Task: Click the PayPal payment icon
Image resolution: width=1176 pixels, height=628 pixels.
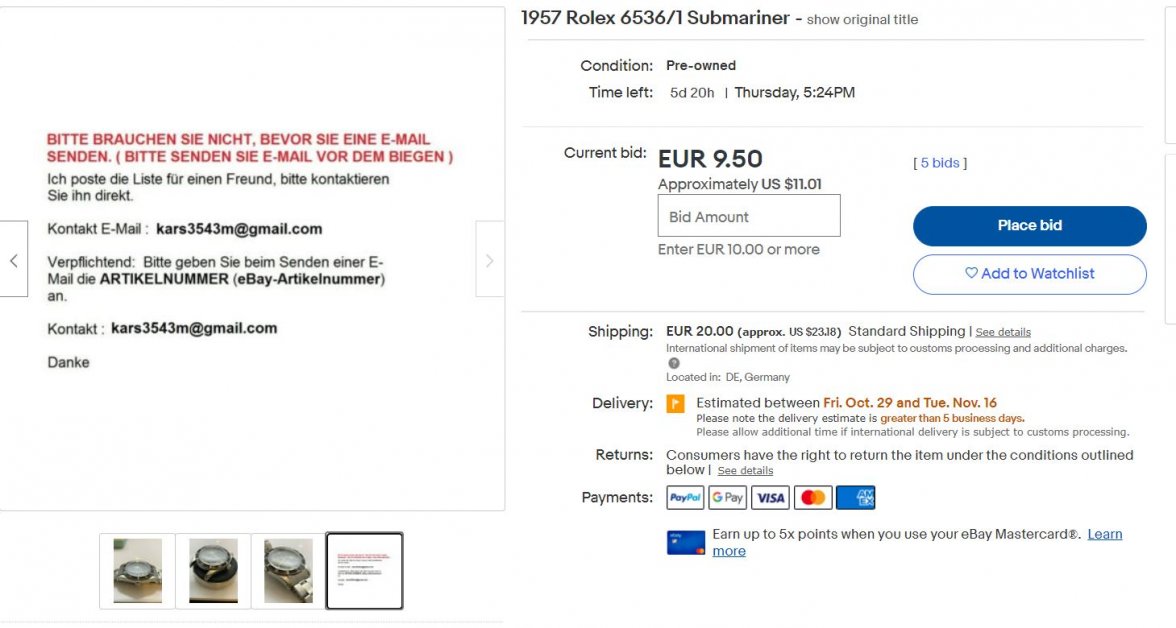Action: (x=685, y=497)
